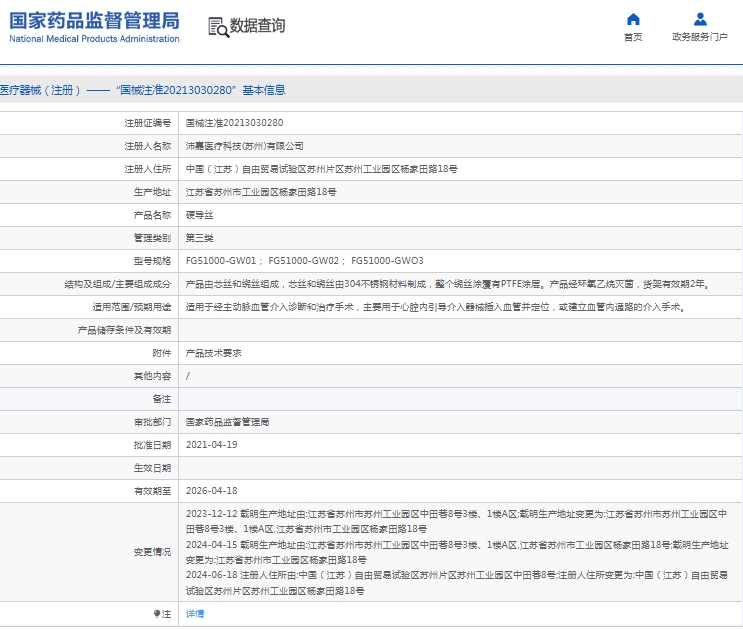Select the 2024-04-15 change record entry
This screenshot has width=743, height=630.
457,553
